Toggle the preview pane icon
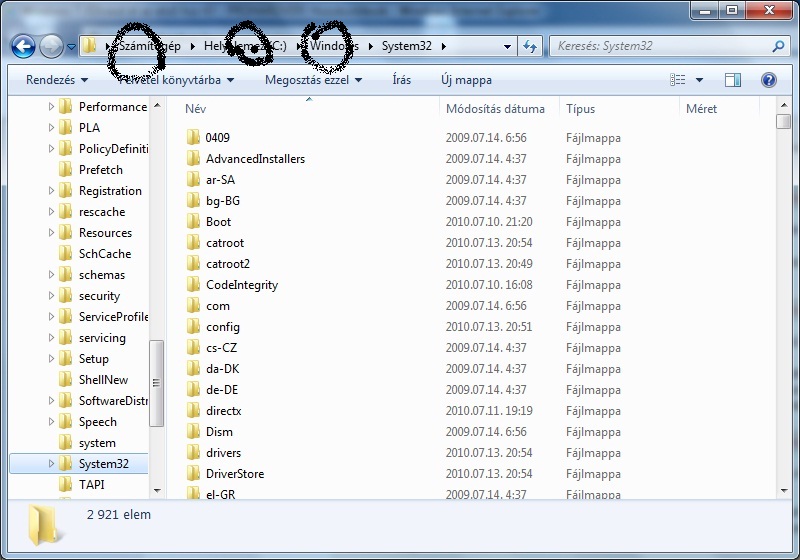This screenshot has height=560, width=800. pos(733,80)
